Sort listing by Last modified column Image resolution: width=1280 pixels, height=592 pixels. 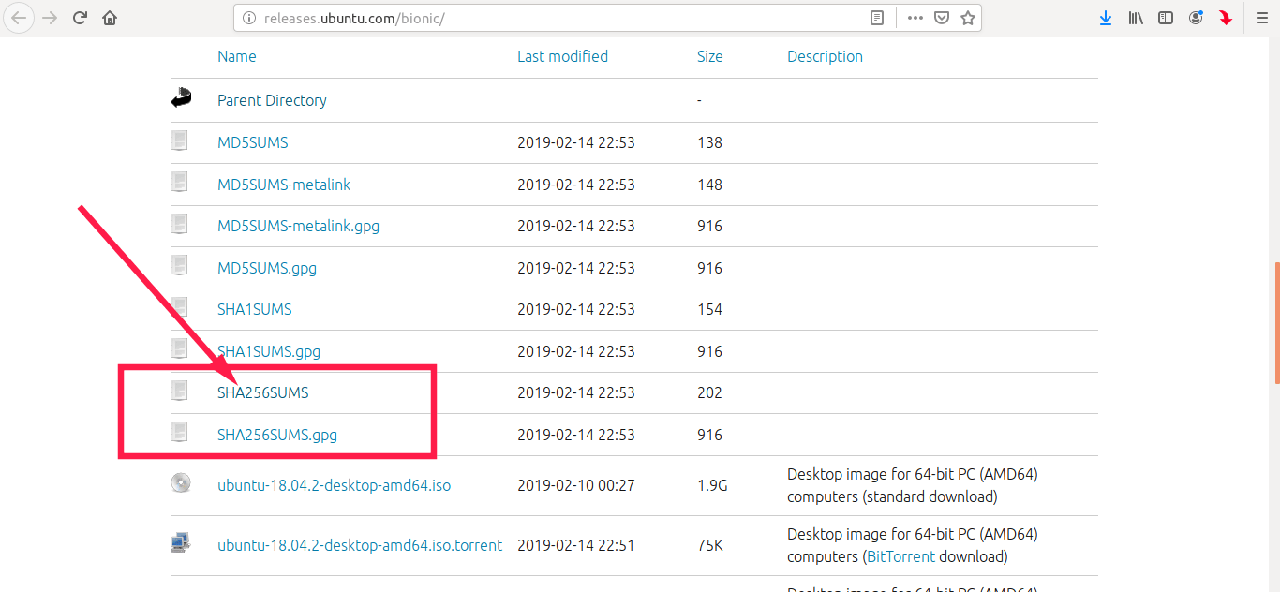click(x=562, y=57)
